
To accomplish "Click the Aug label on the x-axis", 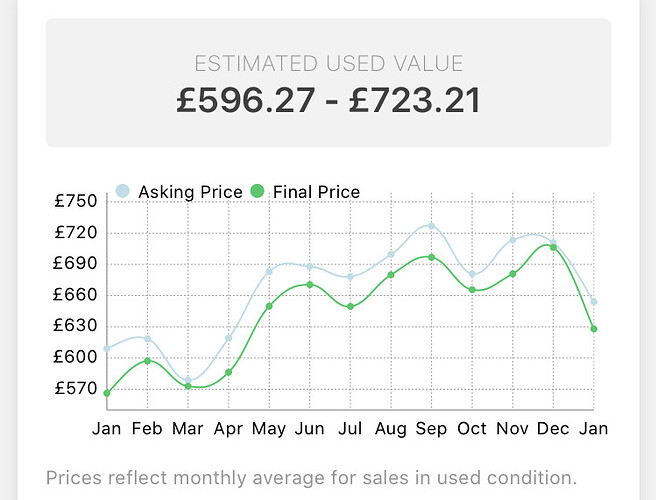I will 391,428.
